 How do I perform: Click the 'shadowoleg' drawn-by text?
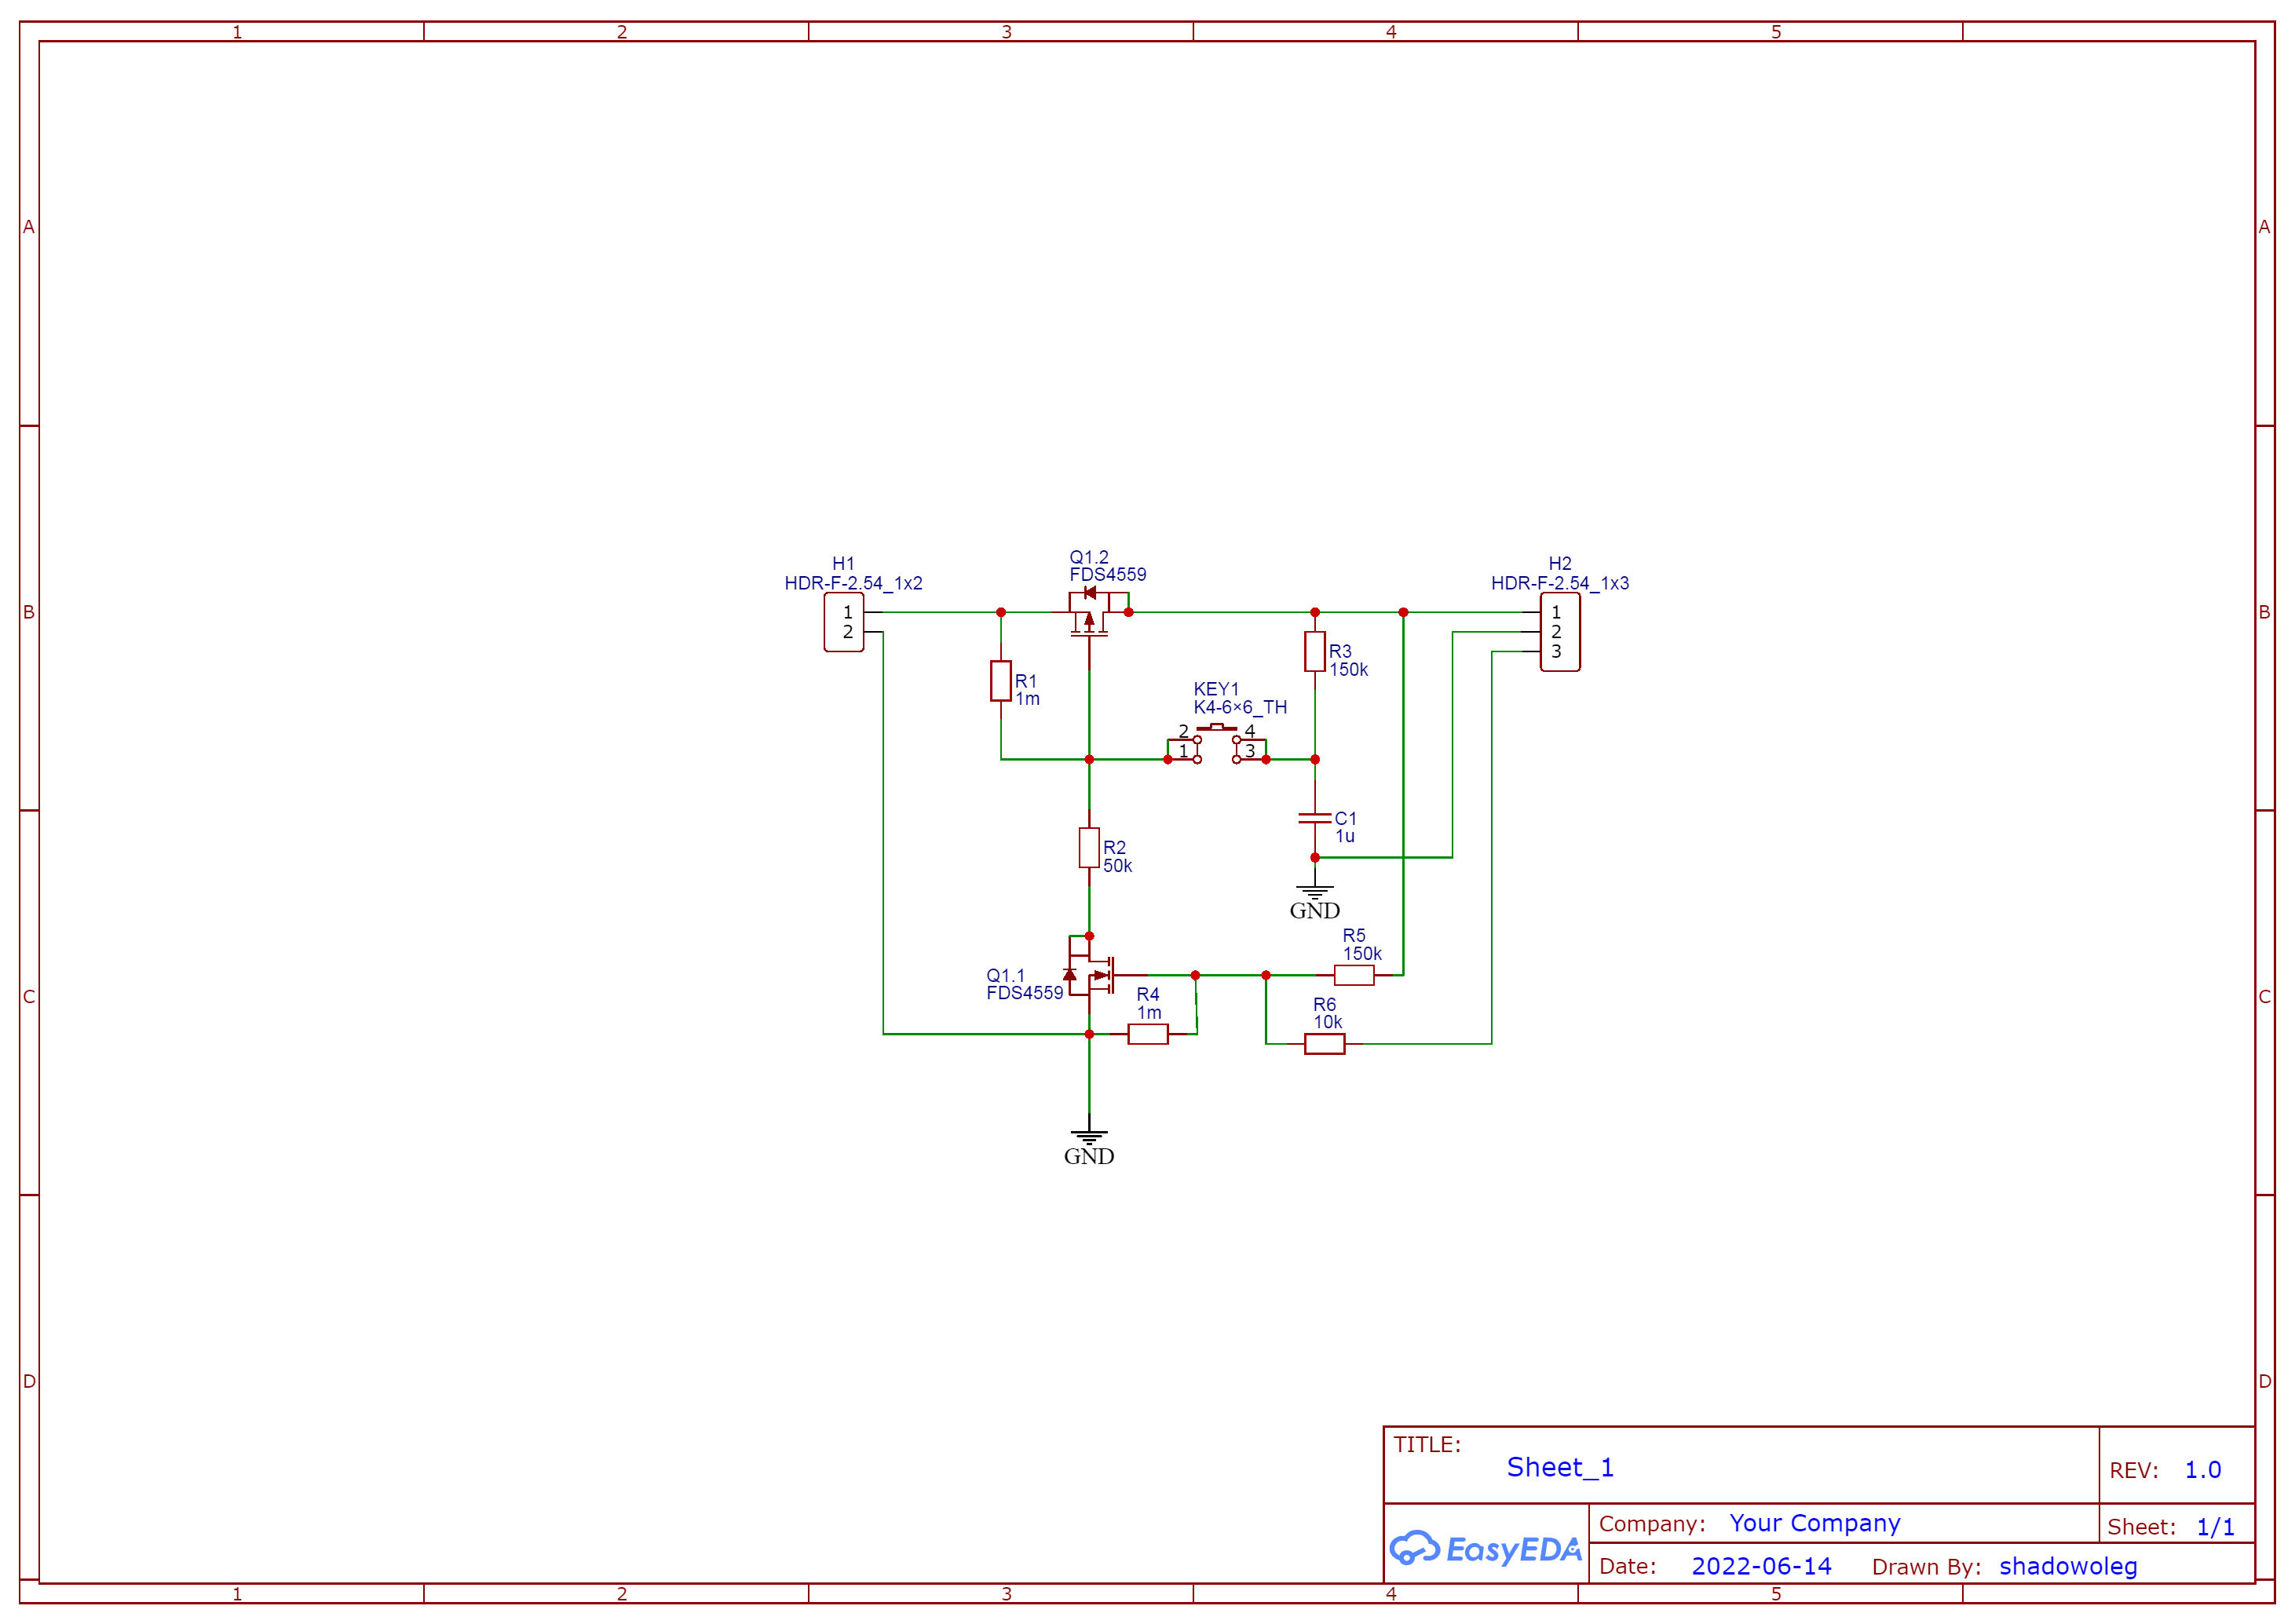2067,1566
